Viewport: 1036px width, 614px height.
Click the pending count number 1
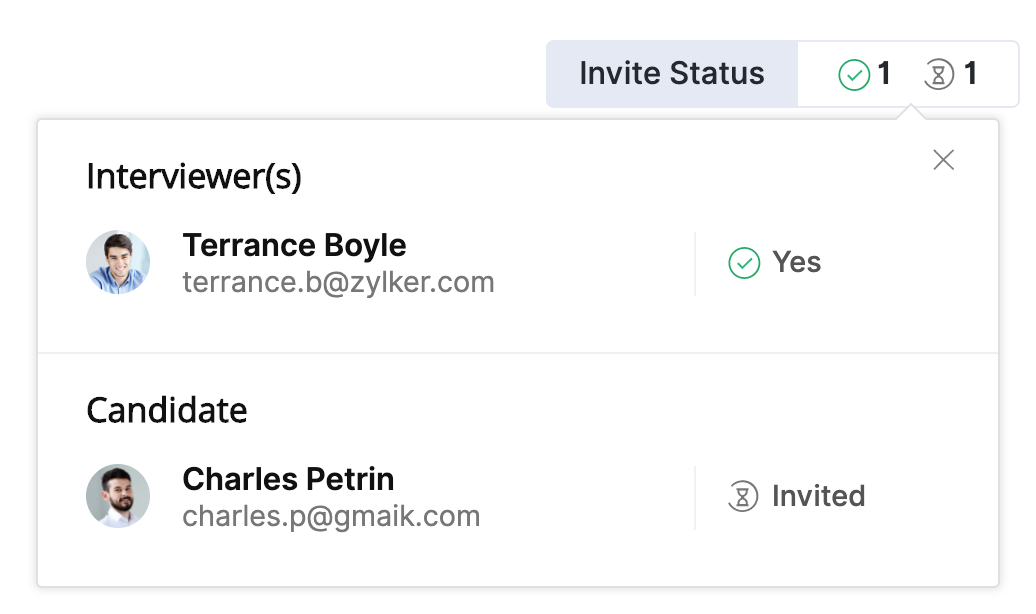[970, 75]
